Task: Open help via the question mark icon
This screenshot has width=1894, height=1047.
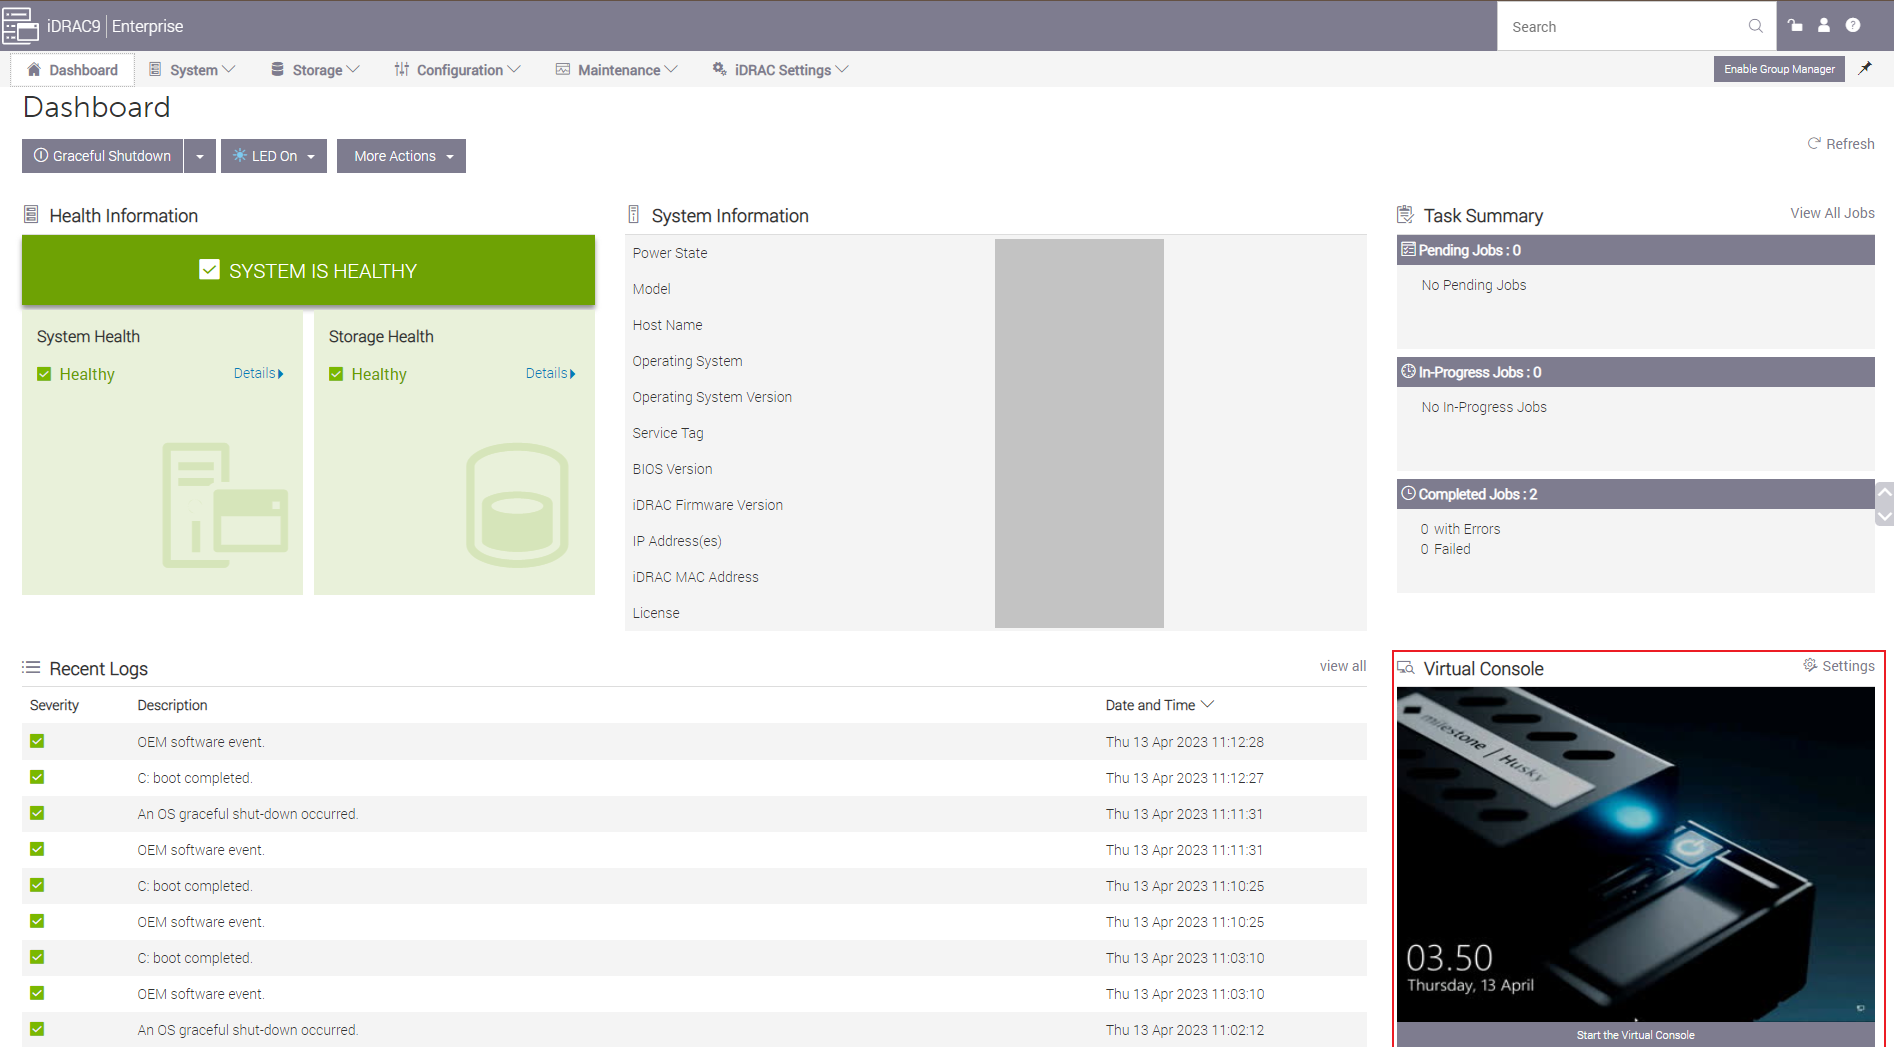Action: tap(1853, 26)
